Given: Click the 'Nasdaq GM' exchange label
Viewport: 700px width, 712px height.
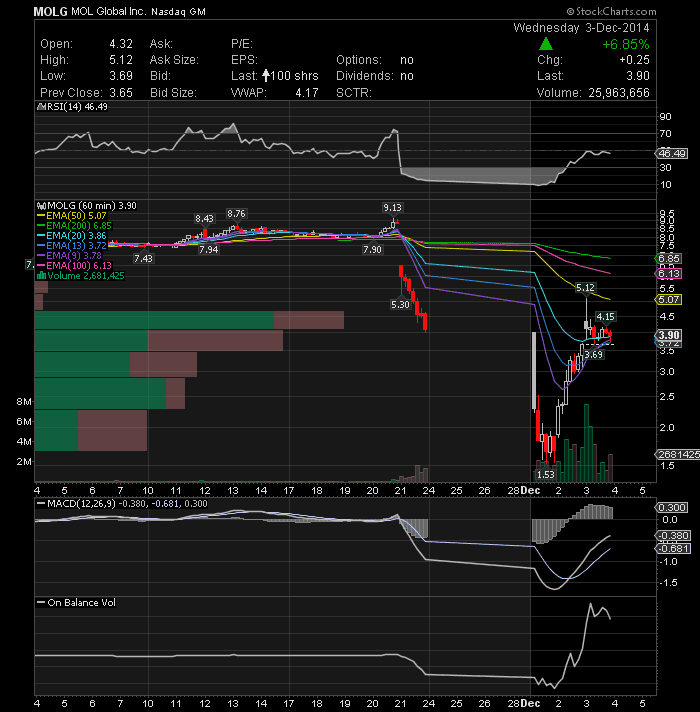Looking at the screenshot, I should [178, 12].
